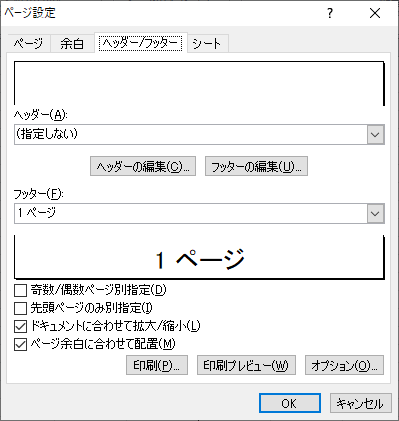Confirm settings with OK
This screenshot has width=399, height=421.
[x=290, y=403]
